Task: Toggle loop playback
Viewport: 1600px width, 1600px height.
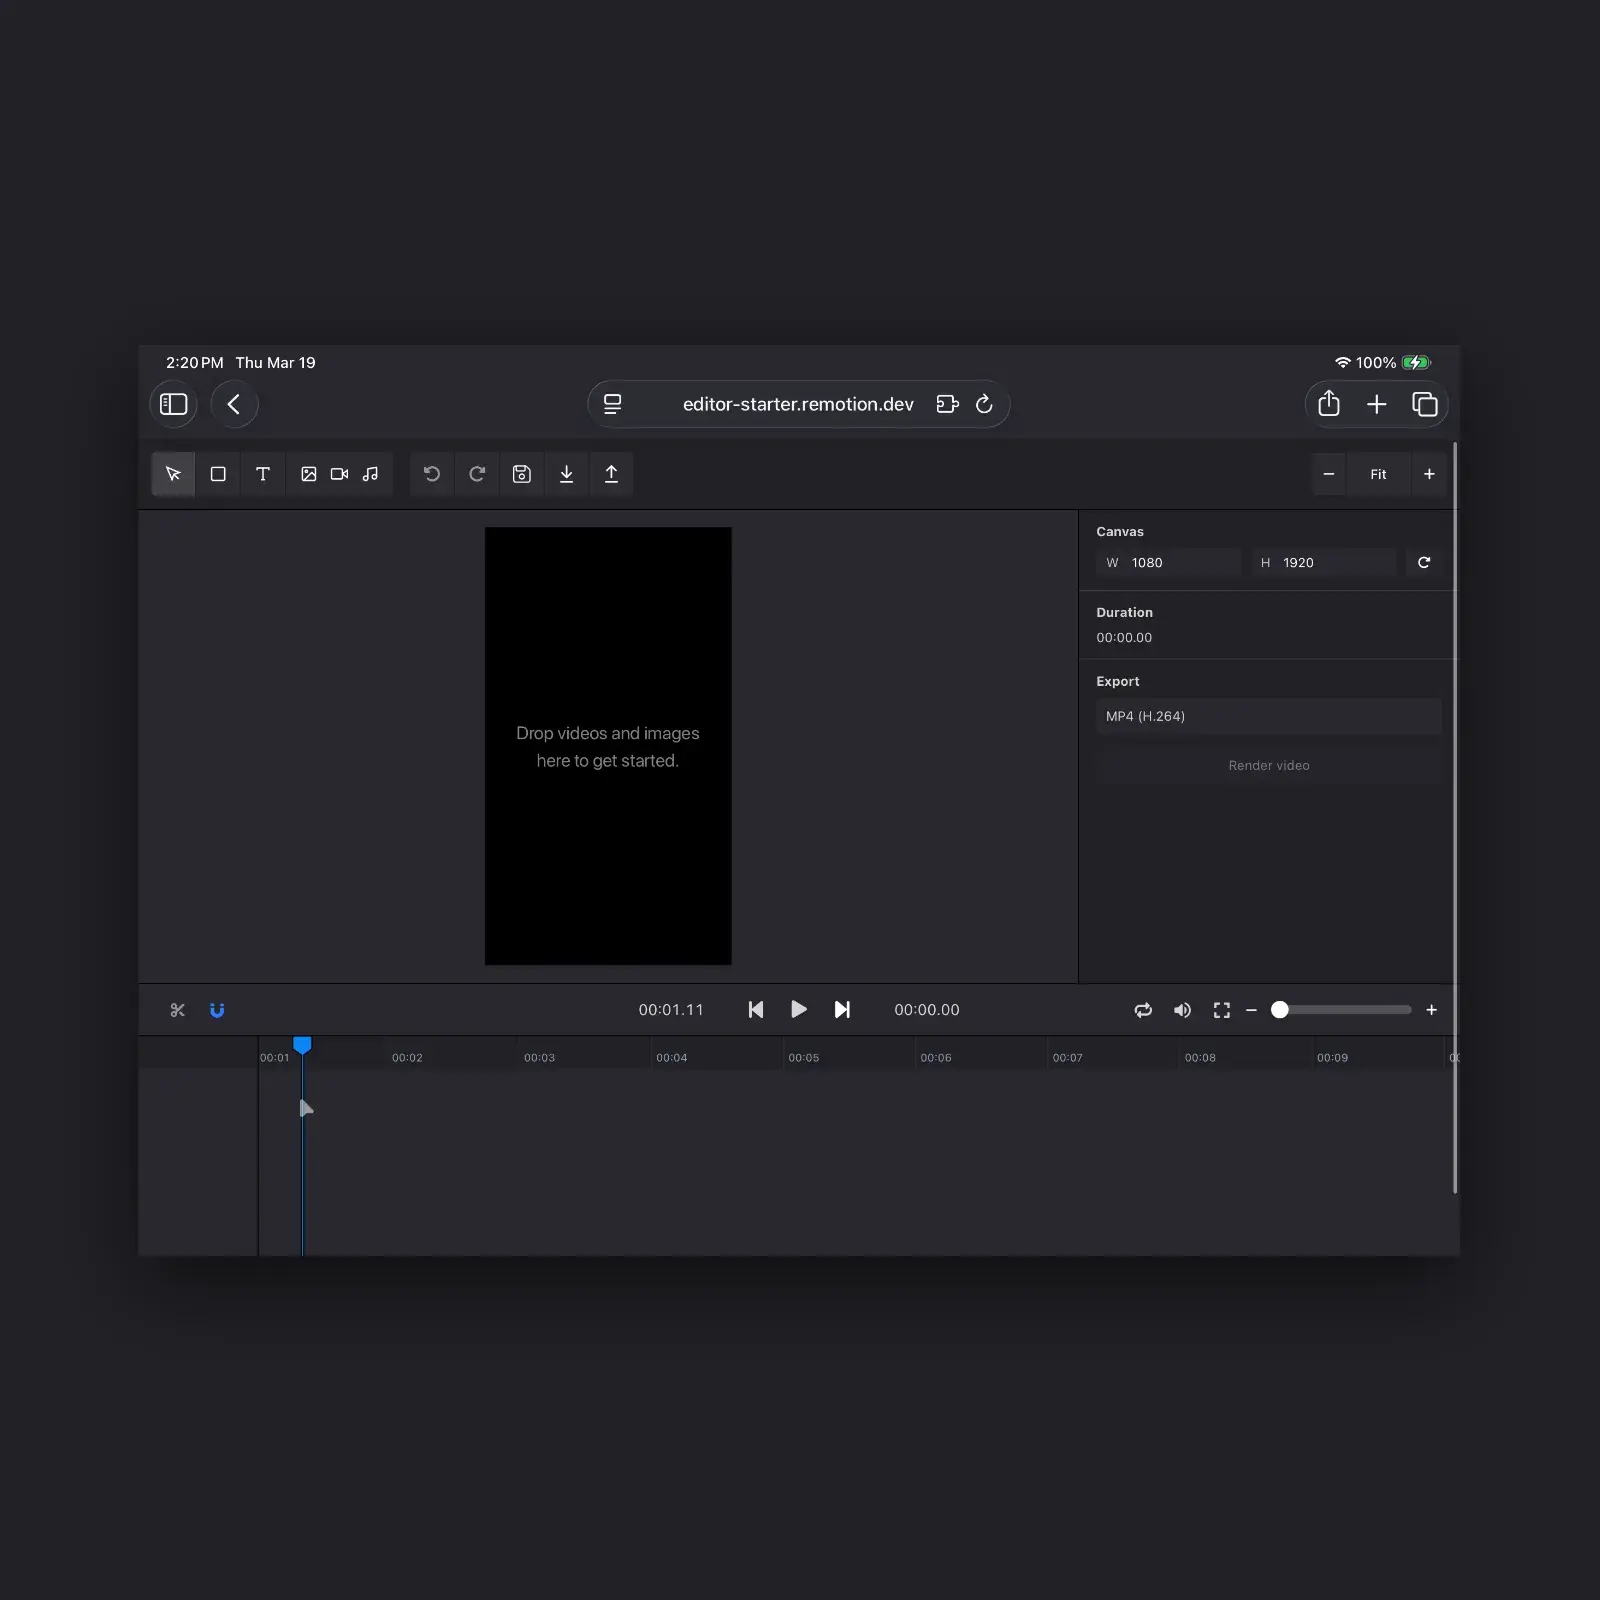Action: (x=1143, y=1009)
